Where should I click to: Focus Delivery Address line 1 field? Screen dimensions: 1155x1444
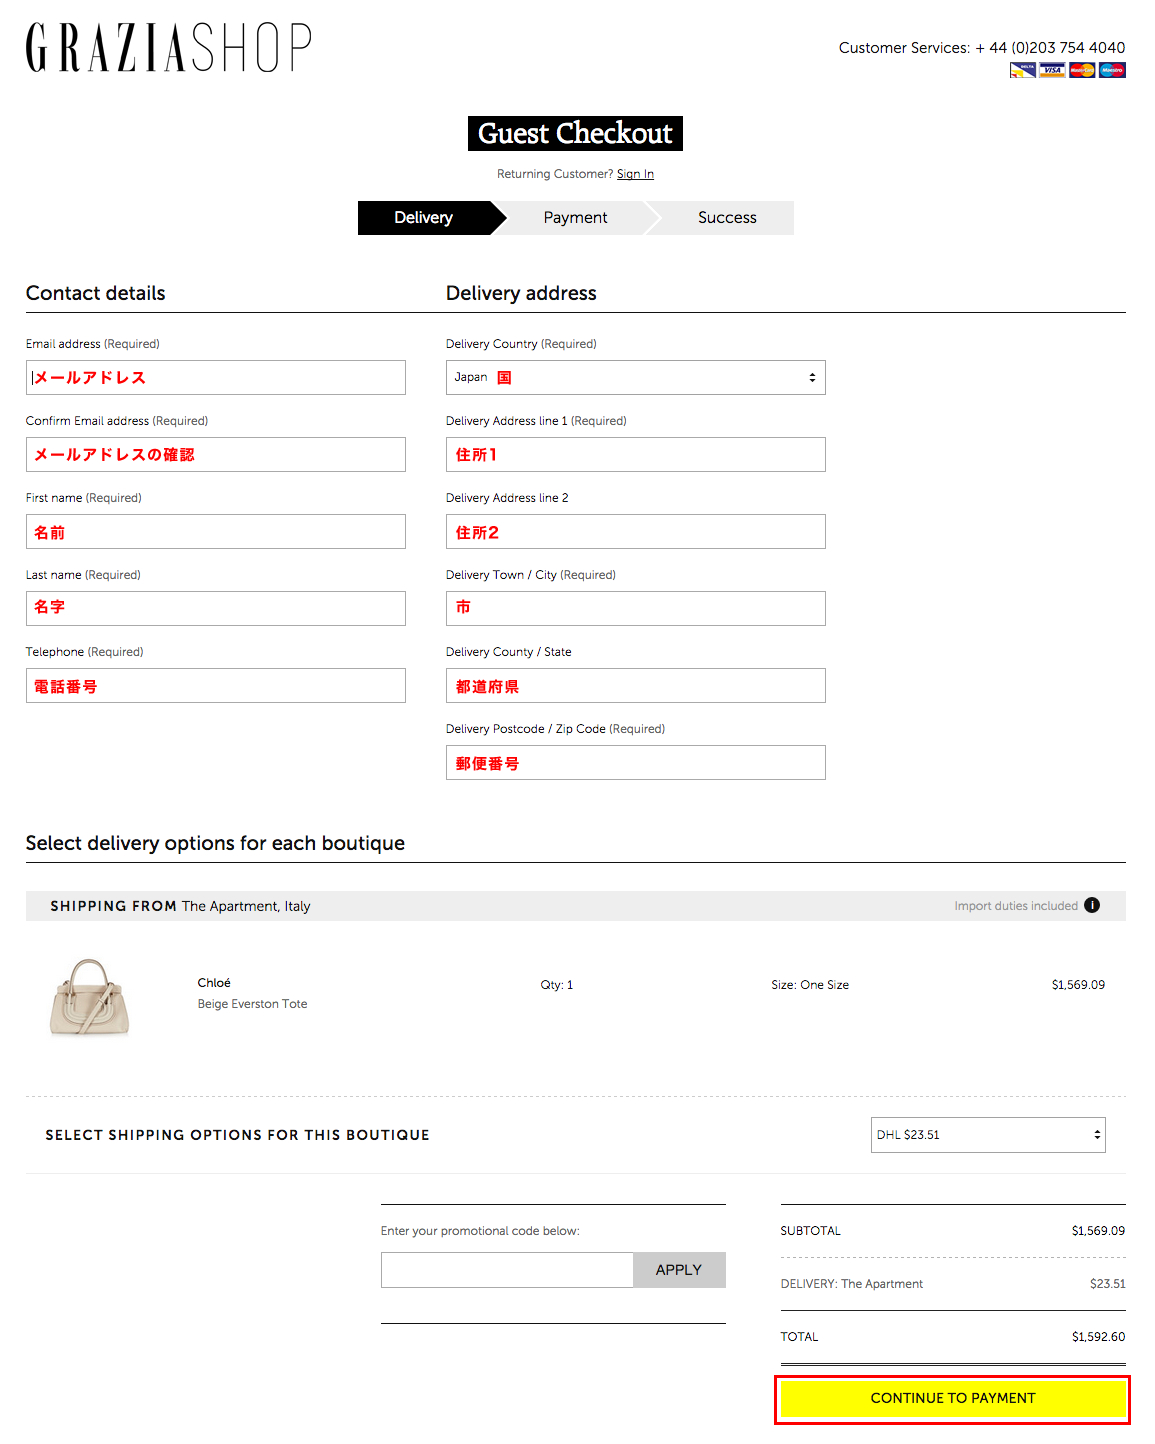pos(636,454)
